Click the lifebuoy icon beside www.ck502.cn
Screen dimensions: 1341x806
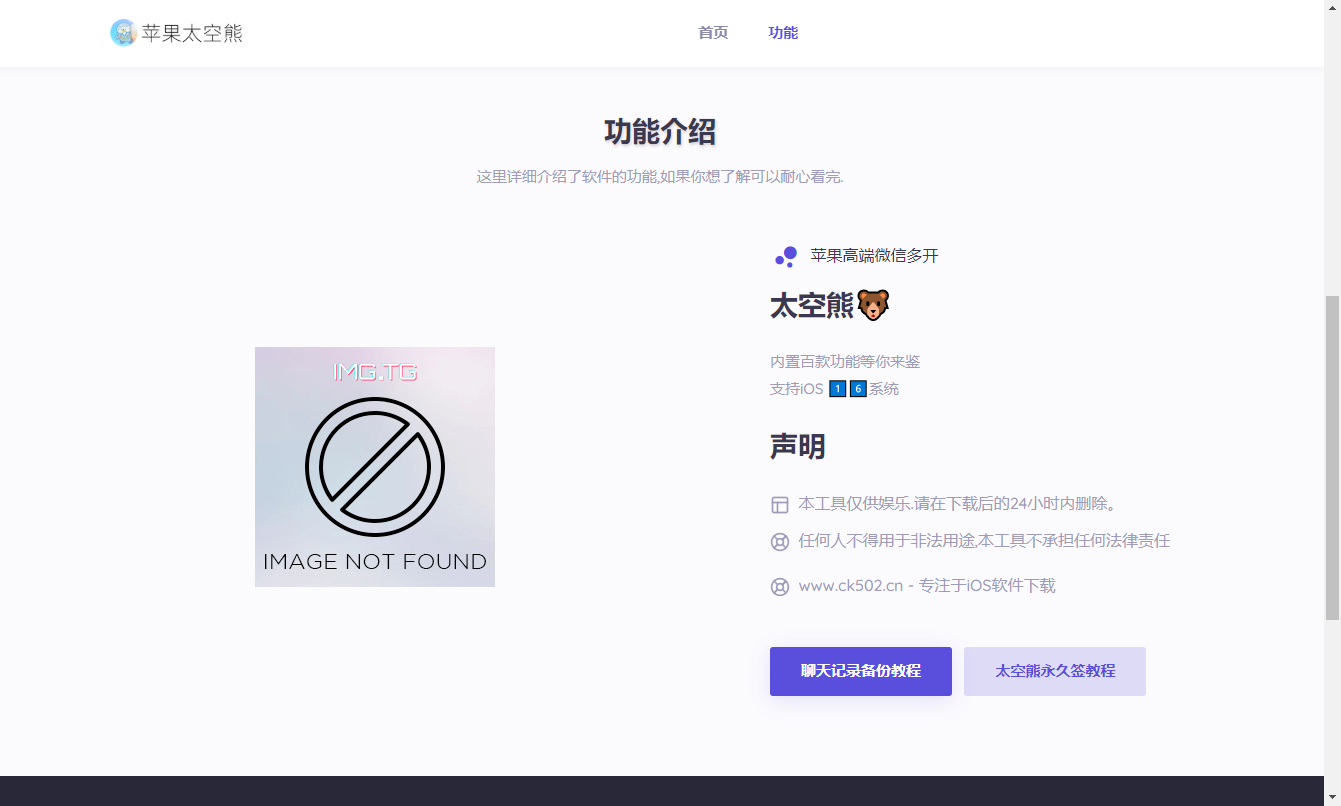click(x=780, y=587)
